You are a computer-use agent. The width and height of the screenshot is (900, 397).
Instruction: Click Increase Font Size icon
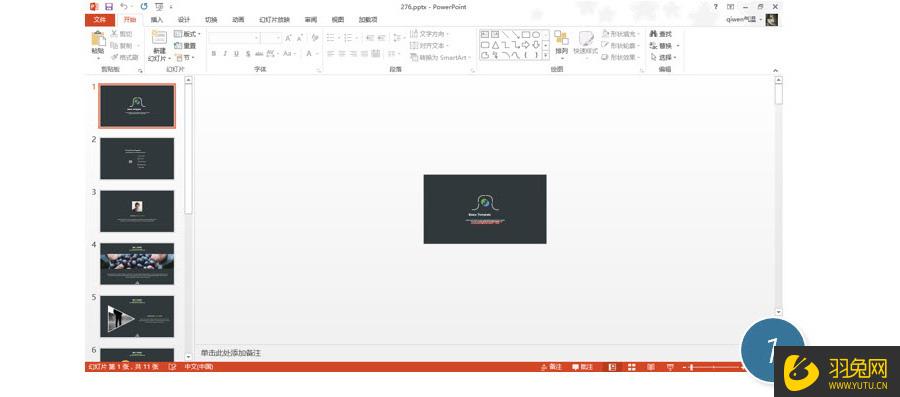click(x=288, y=38)
